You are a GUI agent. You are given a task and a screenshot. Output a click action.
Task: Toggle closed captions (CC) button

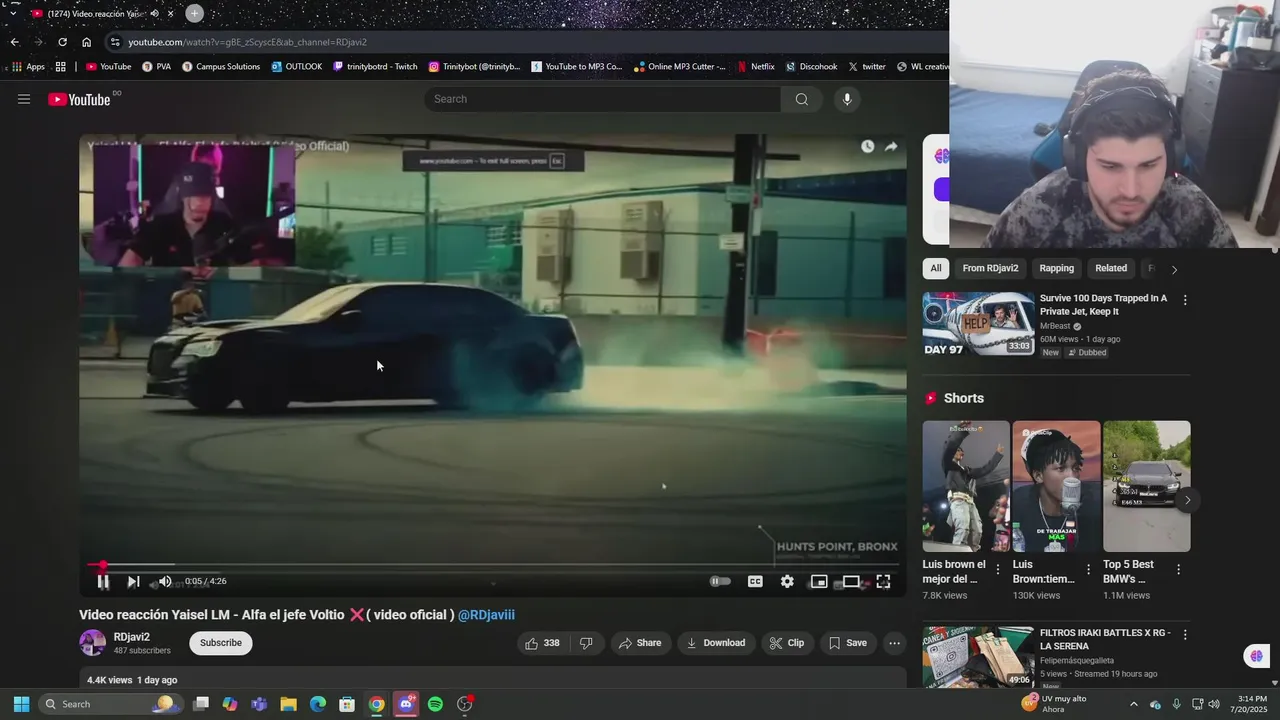(755, 581)
